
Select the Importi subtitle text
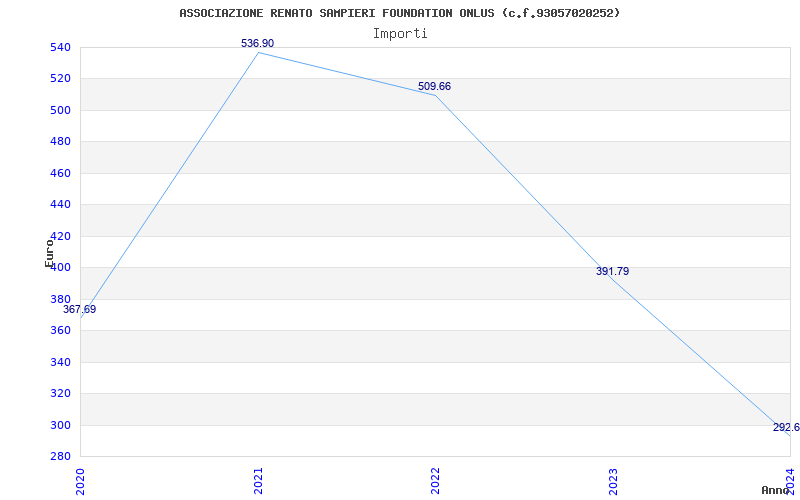400,34
